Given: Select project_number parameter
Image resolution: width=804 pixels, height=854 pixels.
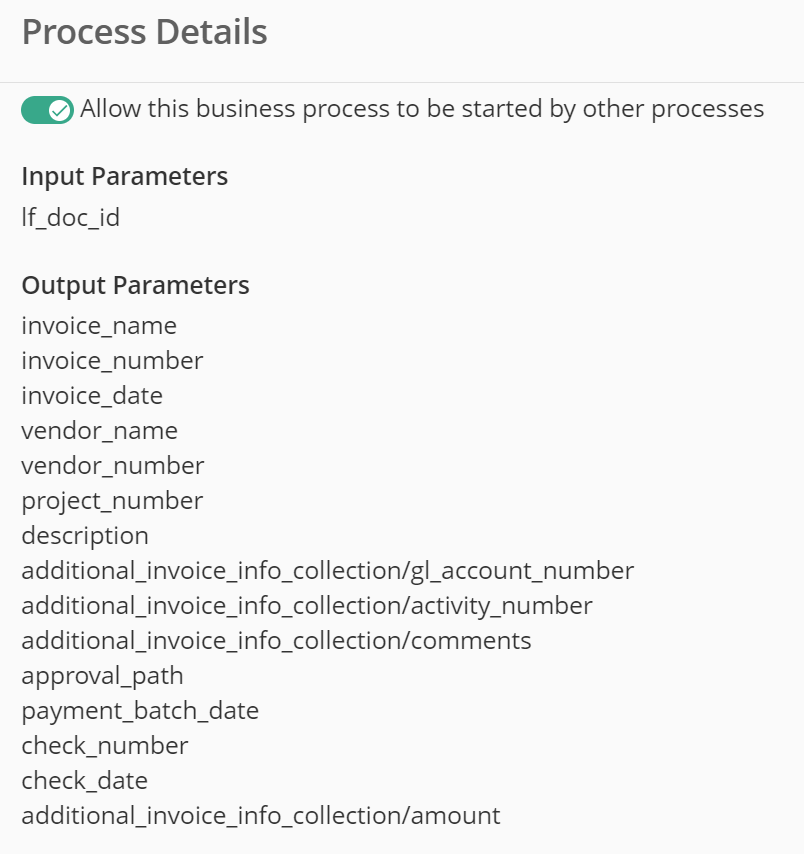Looking at the screenshot, I should tap(112, 501).
